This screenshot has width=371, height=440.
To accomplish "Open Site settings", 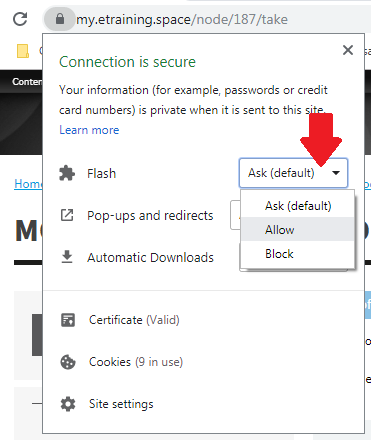I will [x=121, y=404].
